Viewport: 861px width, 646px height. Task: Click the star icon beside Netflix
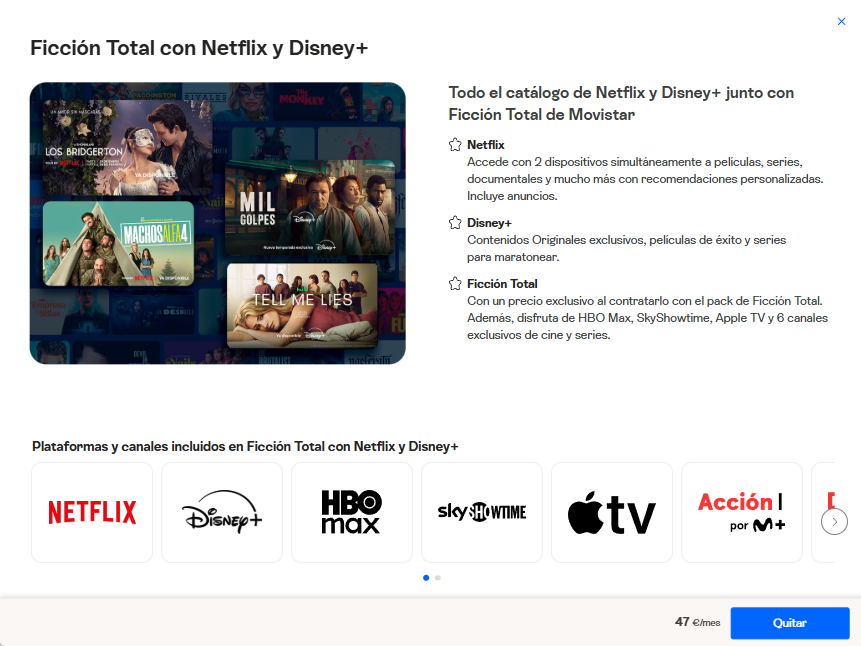(455, 145)
